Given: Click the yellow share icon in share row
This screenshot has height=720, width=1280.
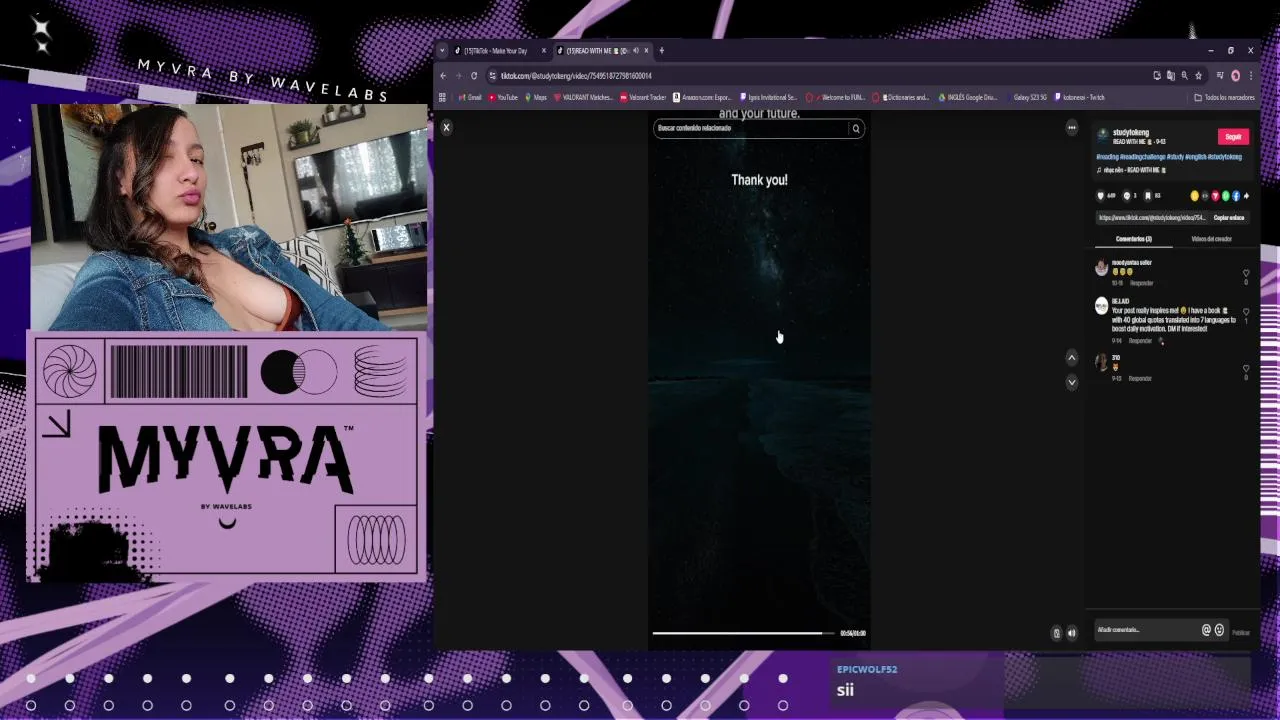Looking at the screenshot, I should point(1194,196).
